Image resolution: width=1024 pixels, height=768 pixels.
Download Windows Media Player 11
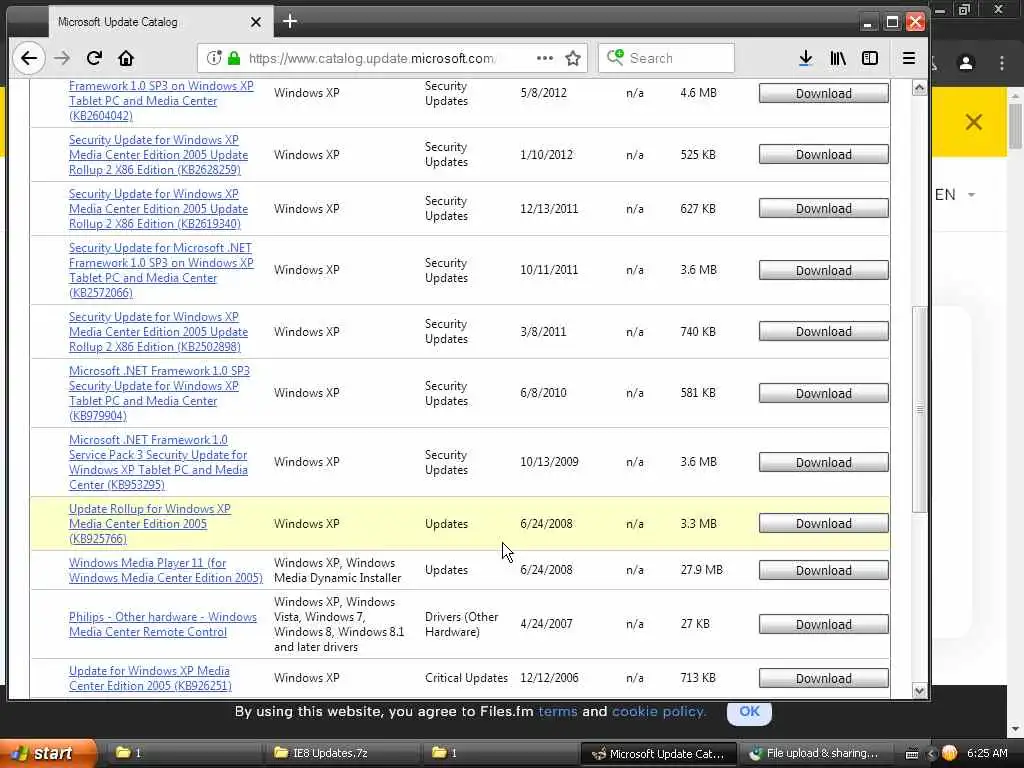tap(824, 570)
